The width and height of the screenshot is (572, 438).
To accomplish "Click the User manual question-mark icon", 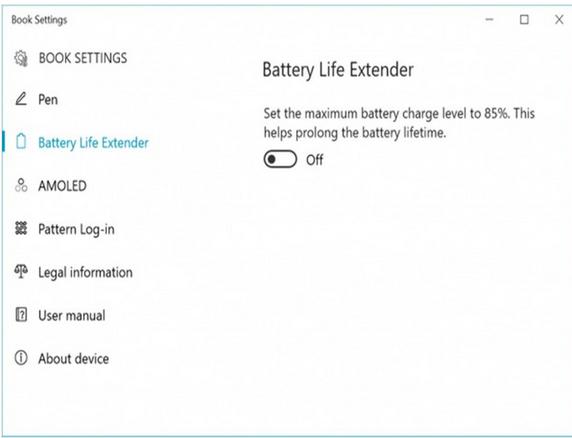I will coord(21,315).
